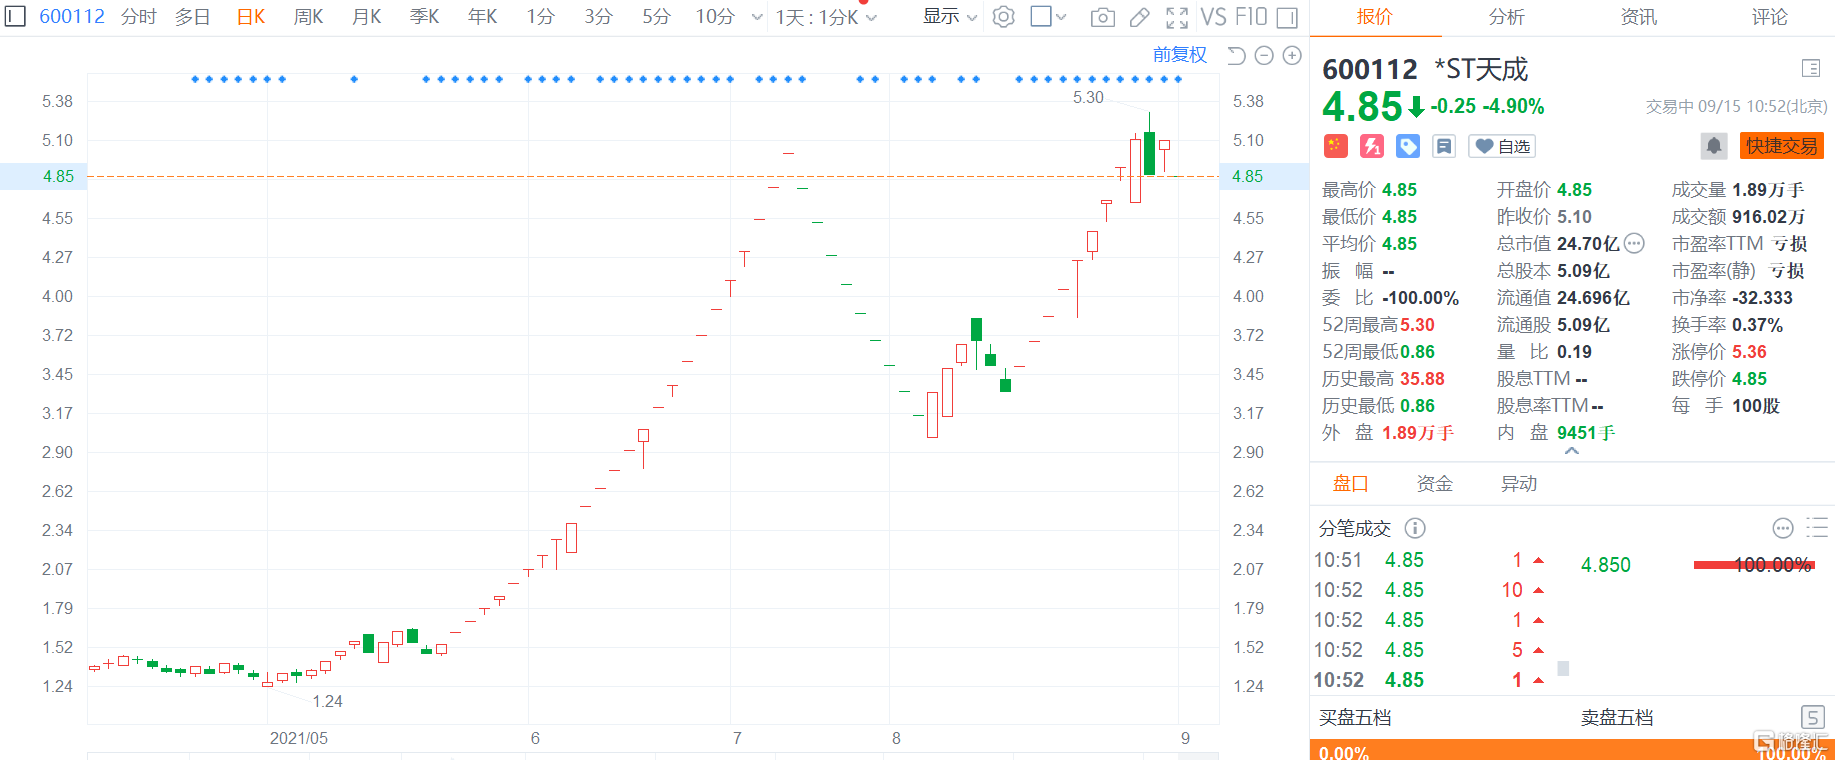Image resolution: width=1836 pixels, height=760 pixels.
Task: Zoom out chart with minus icon
Action: coord(1264,56)
